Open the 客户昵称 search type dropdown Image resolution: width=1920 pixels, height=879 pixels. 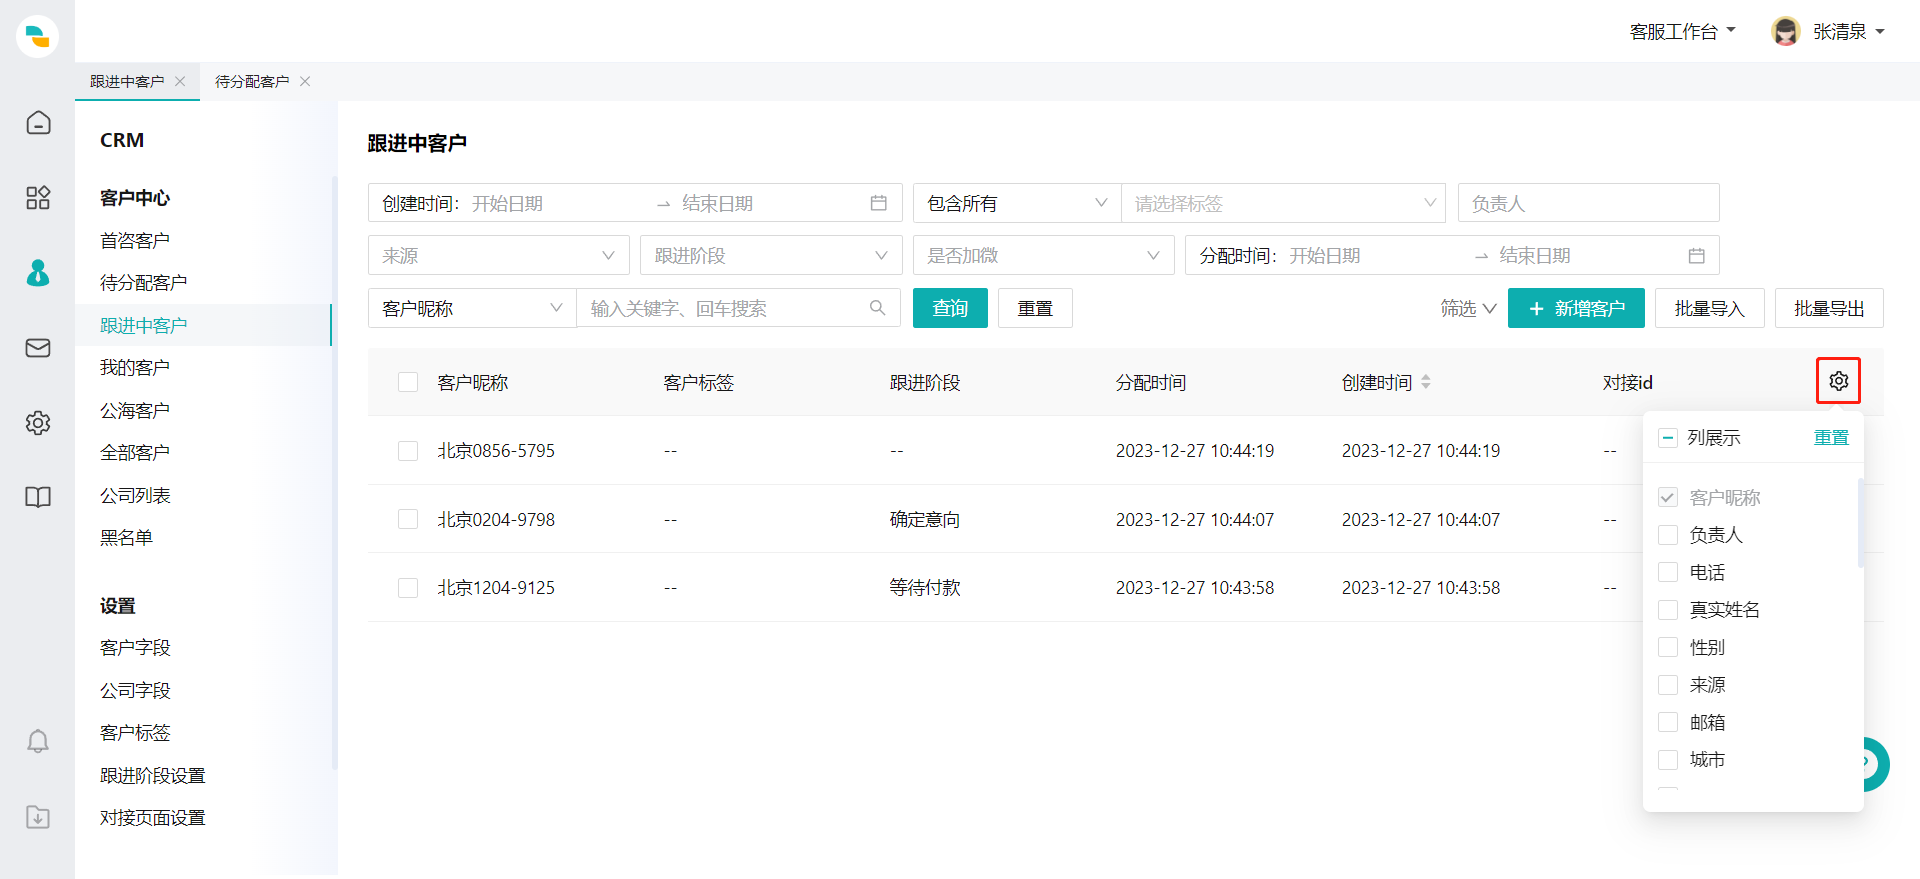point(472,308)
